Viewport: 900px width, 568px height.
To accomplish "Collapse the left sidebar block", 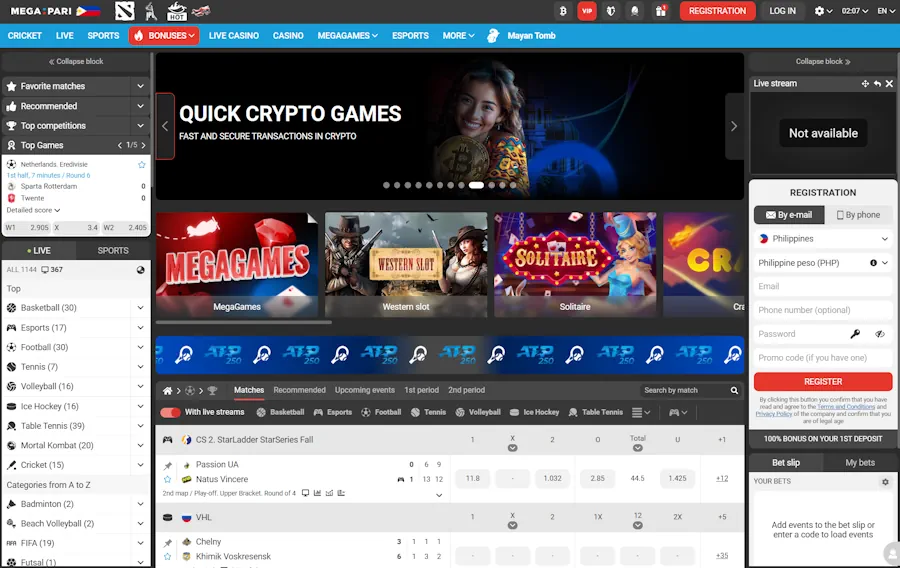I will (76, 61).
